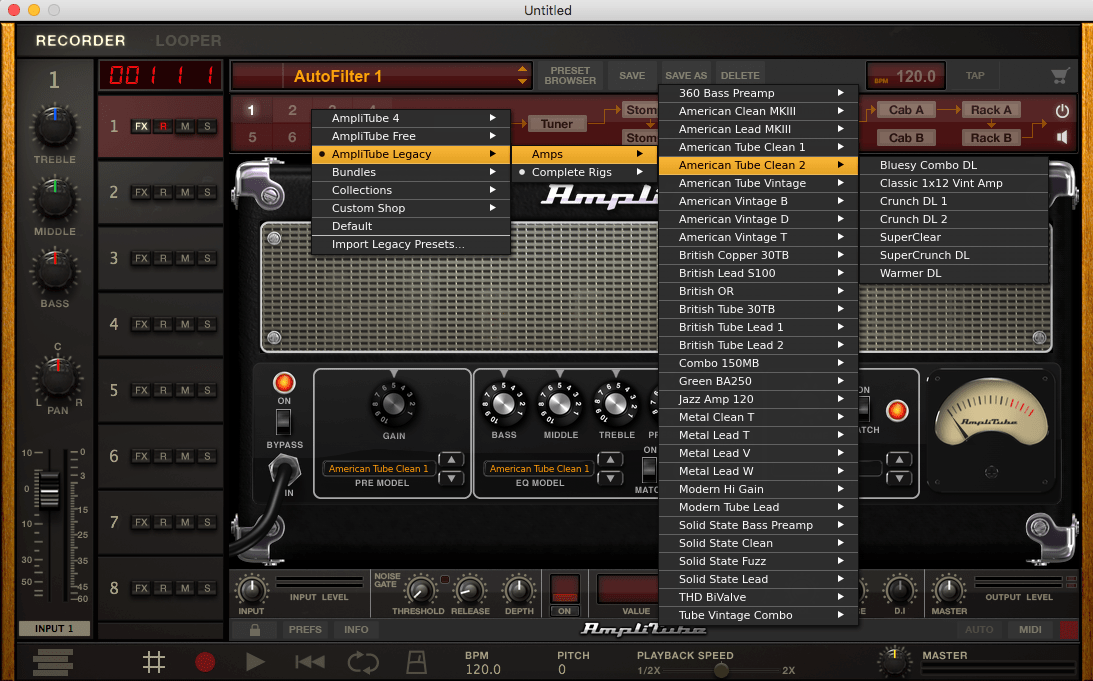Start recording with the red record button
This screenshot has width=1093, height=681.
(205, 662)
